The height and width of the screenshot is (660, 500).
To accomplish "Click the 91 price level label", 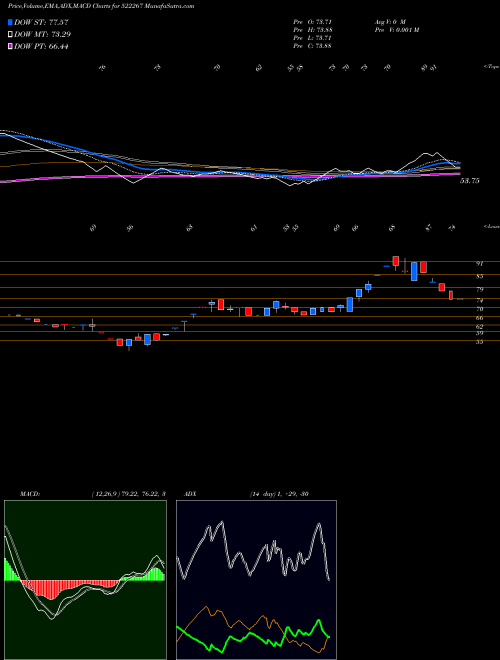I will [479, 263].
